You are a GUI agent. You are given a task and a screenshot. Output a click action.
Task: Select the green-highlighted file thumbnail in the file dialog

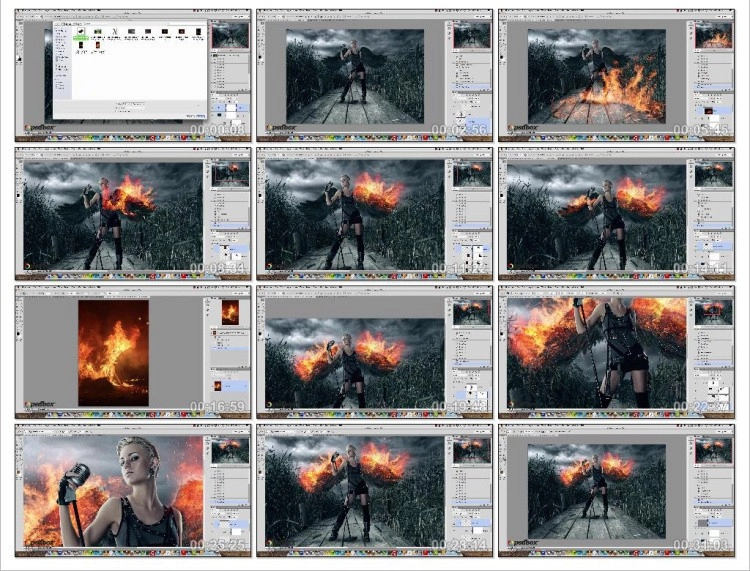80,33
